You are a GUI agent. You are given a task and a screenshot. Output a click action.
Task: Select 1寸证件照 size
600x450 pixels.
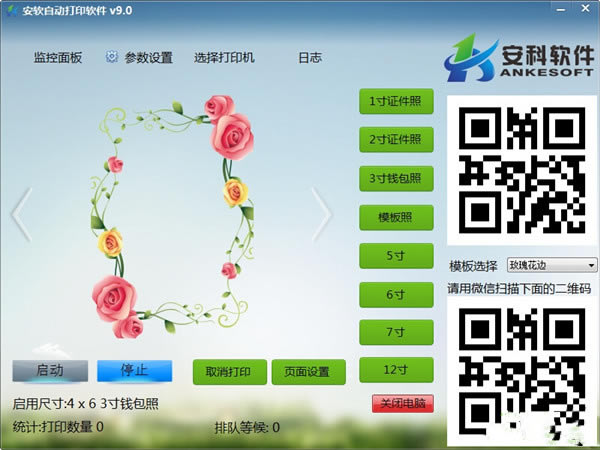click(396, 101)
